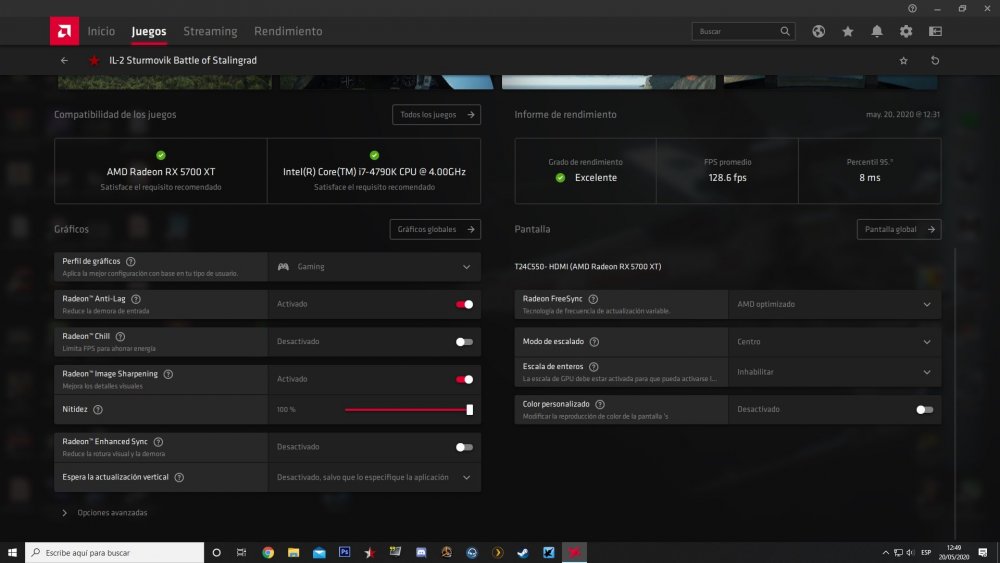Mark game as favorite with star outline
1000x563 pixels.
click(904, 61)
